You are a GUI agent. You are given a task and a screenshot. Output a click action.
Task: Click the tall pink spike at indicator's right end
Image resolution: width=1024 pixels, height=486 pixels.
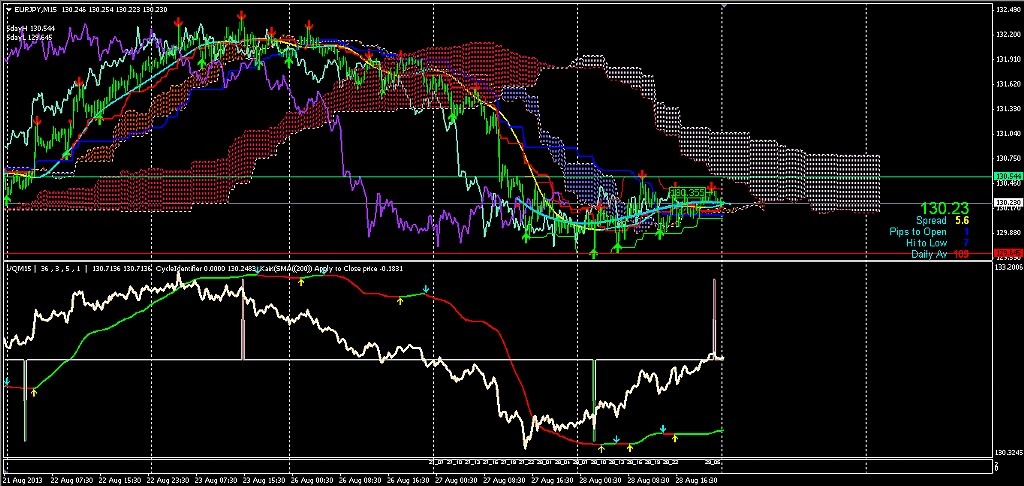714,318
